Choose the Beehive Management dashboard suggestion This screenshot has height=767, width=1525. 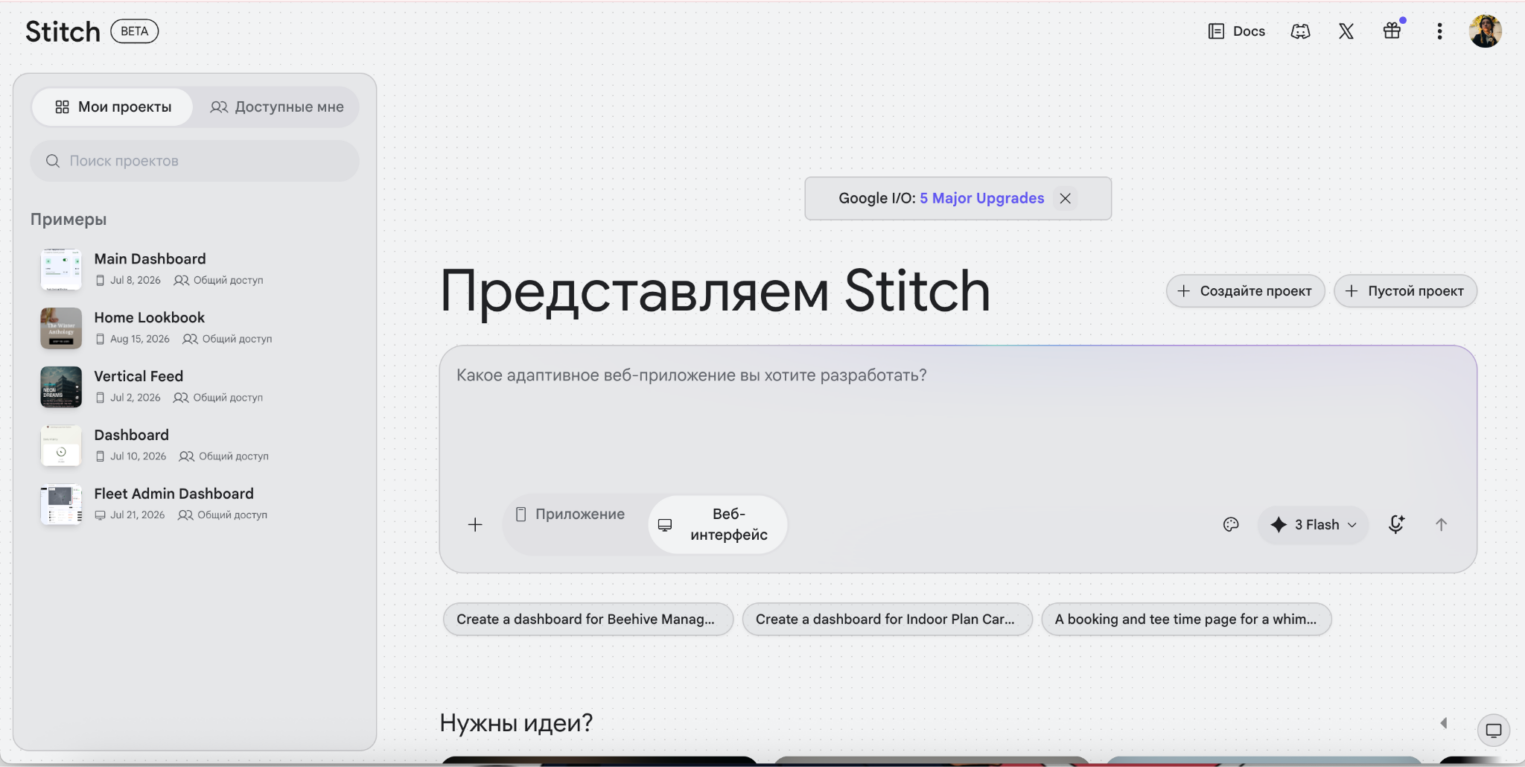coord(588,619)
